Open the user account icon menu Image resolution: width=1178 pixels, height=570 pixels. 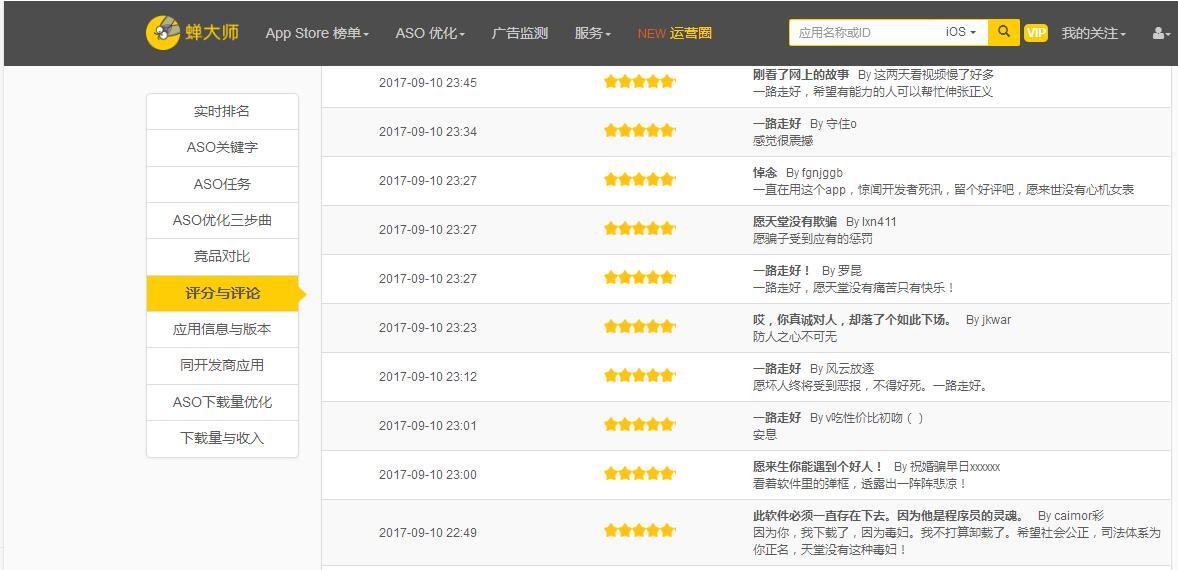1160,33
